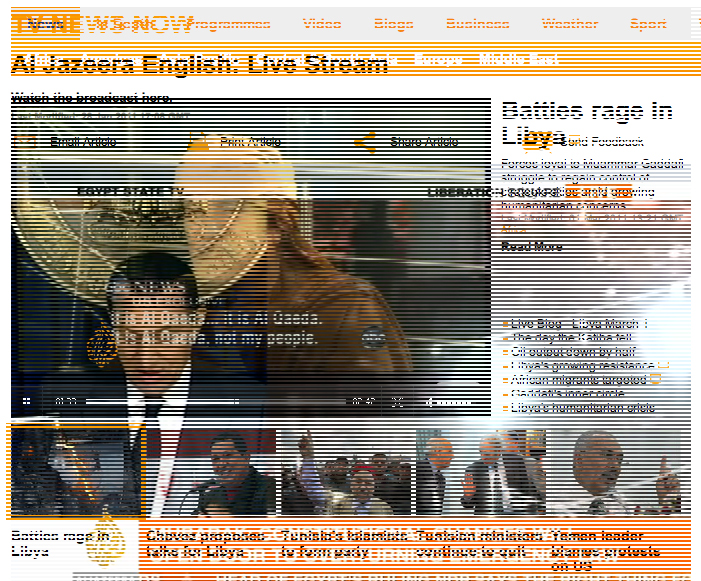Open Gaddafi's inner circle link

(x=567, y=393)
